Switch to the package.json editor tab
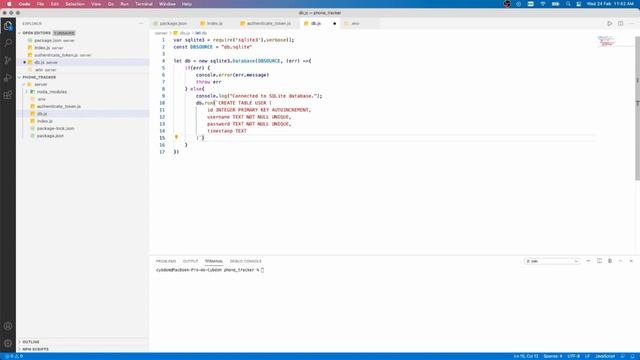This screenshot has width=640, height=360. [173, 24]
